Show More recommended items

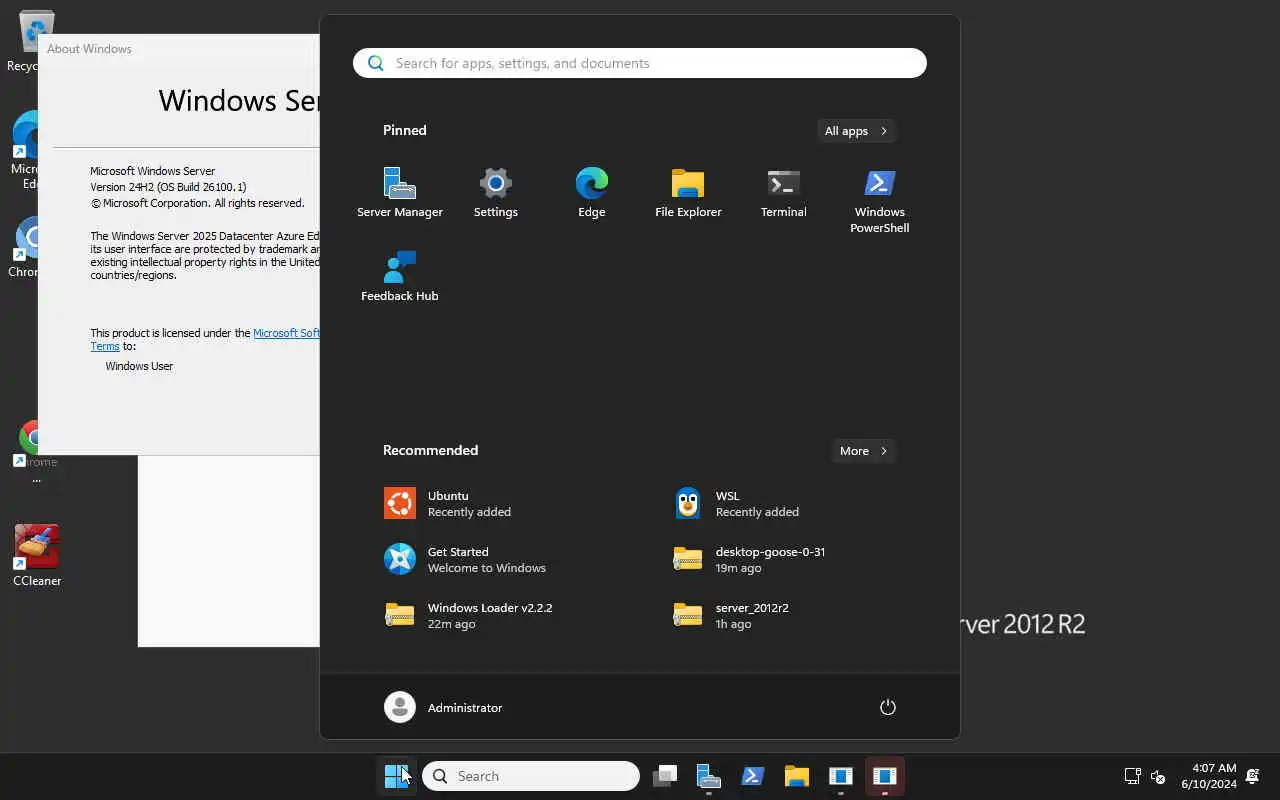[x=864, y=451]
